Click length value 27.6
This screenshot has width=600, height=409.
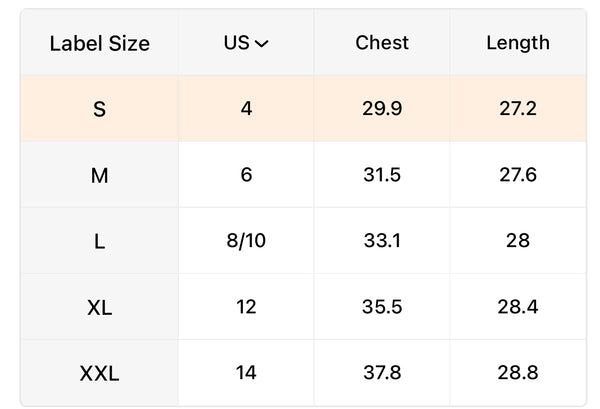click(518, 175)
